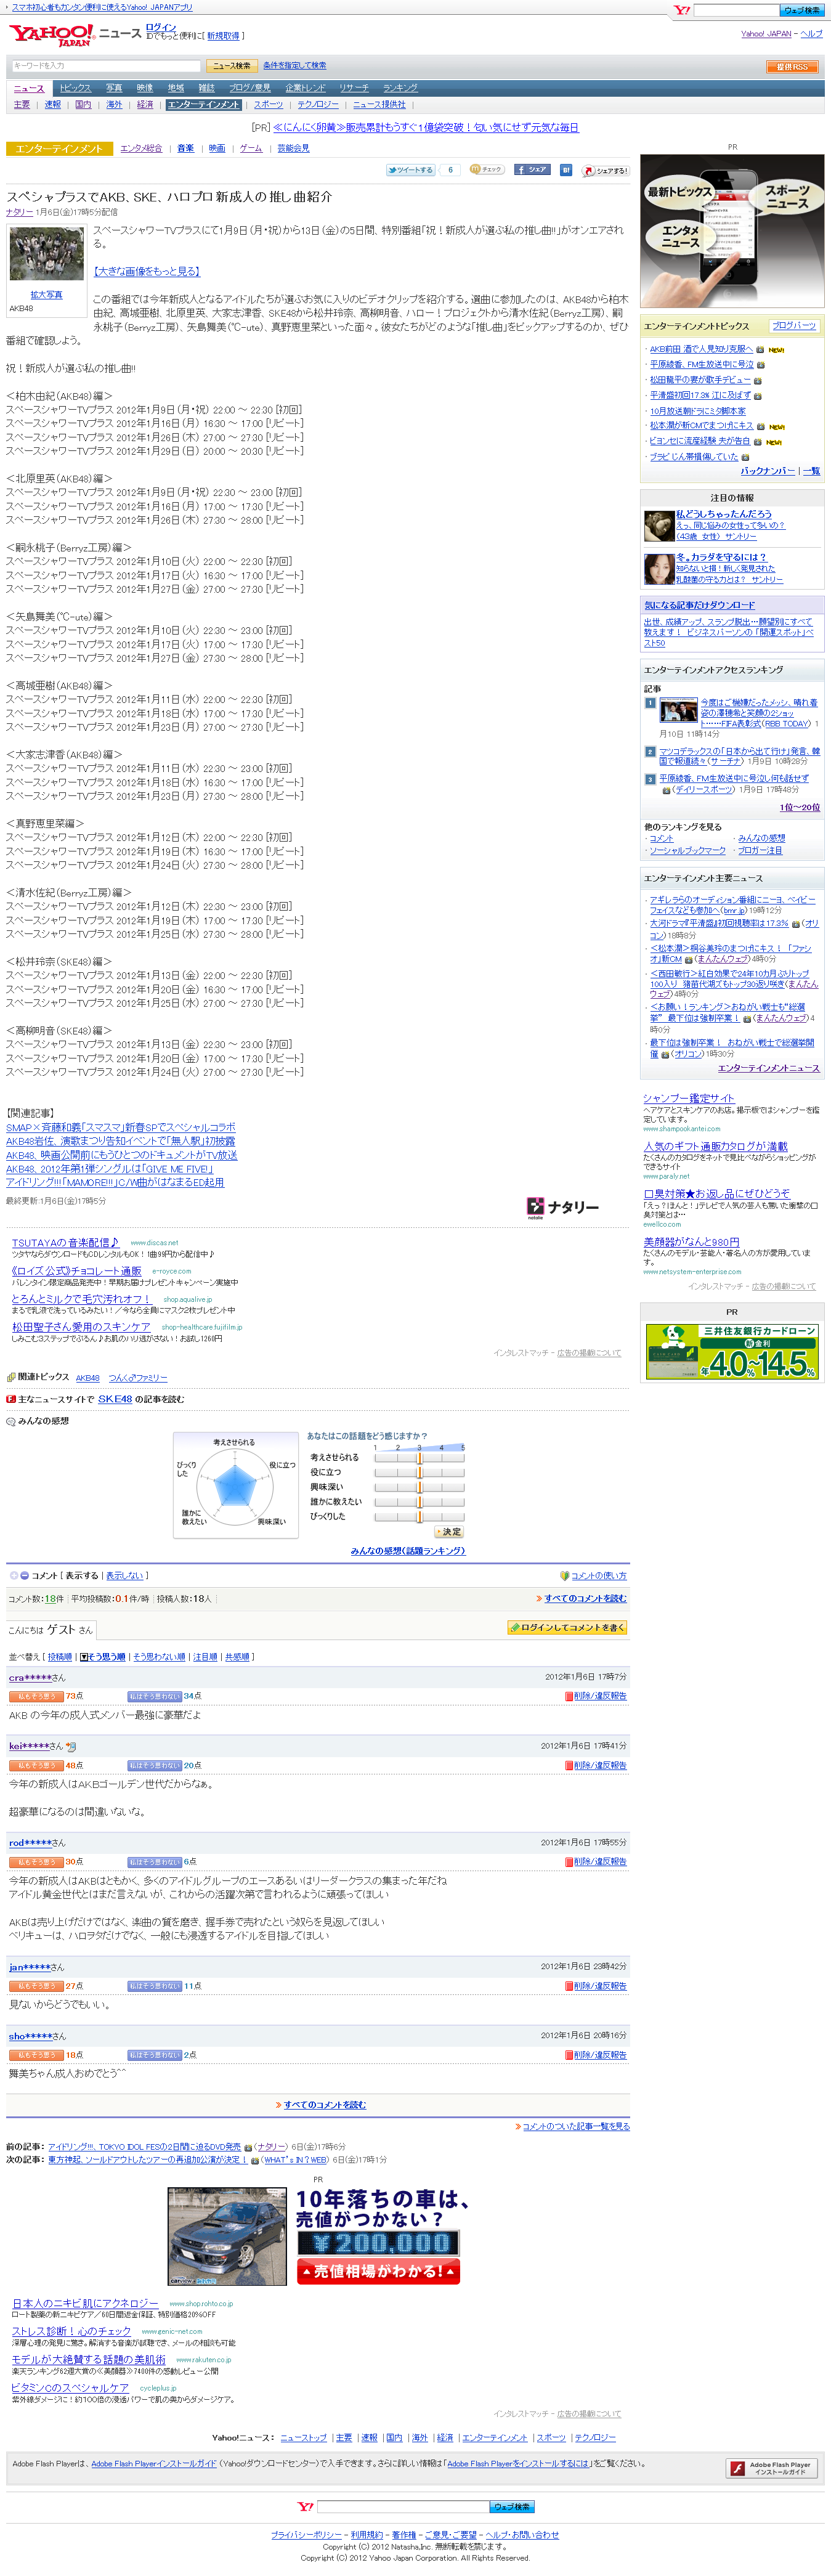831x2576 pixels.
Task: Click 三井住友銀行カードローン banner
Action: tap(732, 1351)
